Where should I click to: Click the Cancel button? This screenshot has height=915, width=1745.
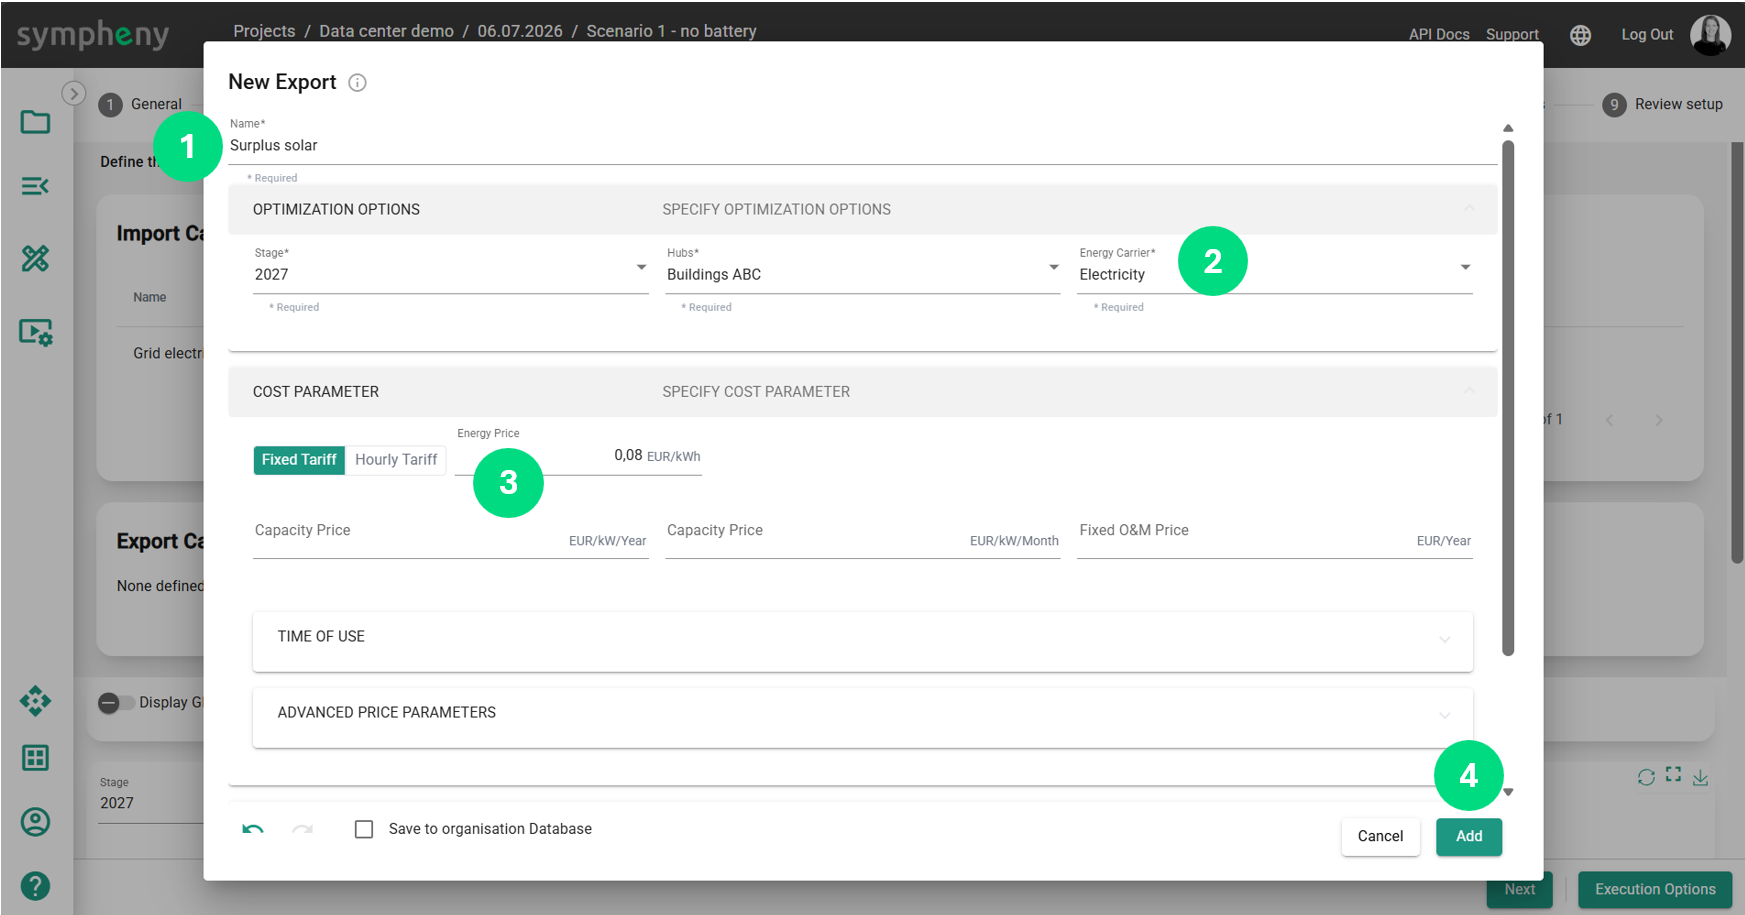coord(1380,837)
